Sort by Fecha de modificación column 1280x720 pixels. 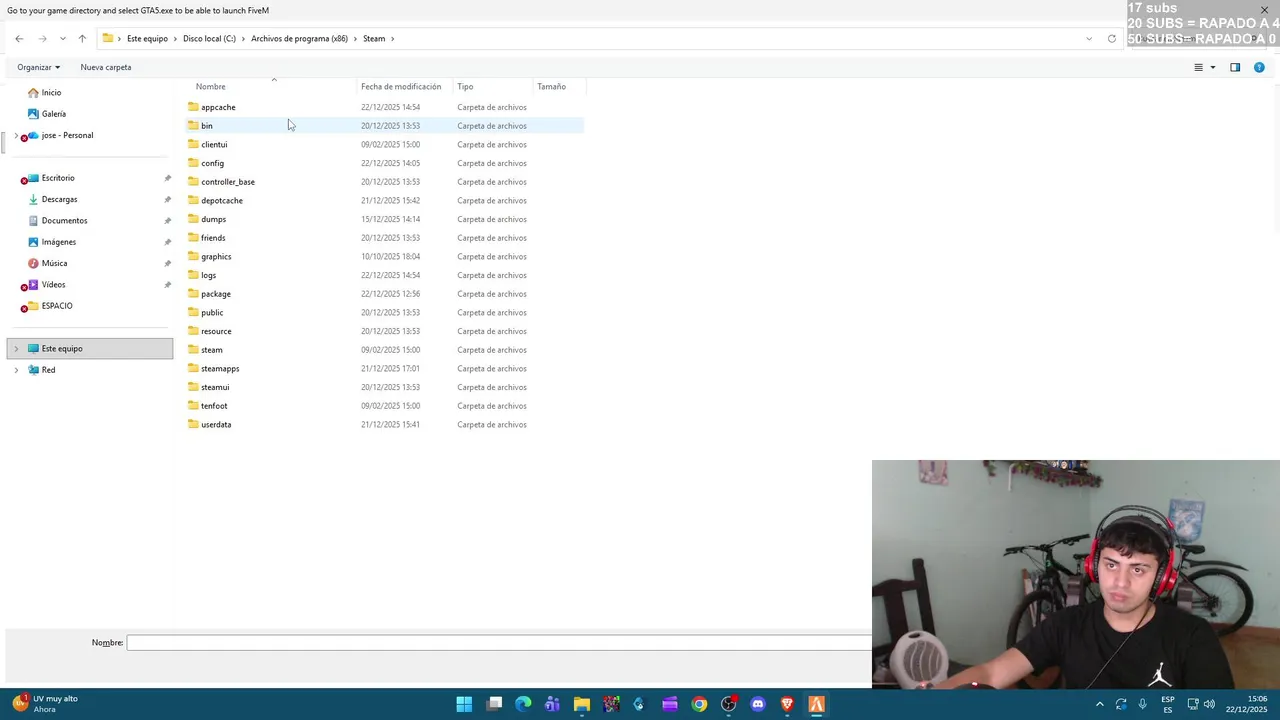point(401,87)
